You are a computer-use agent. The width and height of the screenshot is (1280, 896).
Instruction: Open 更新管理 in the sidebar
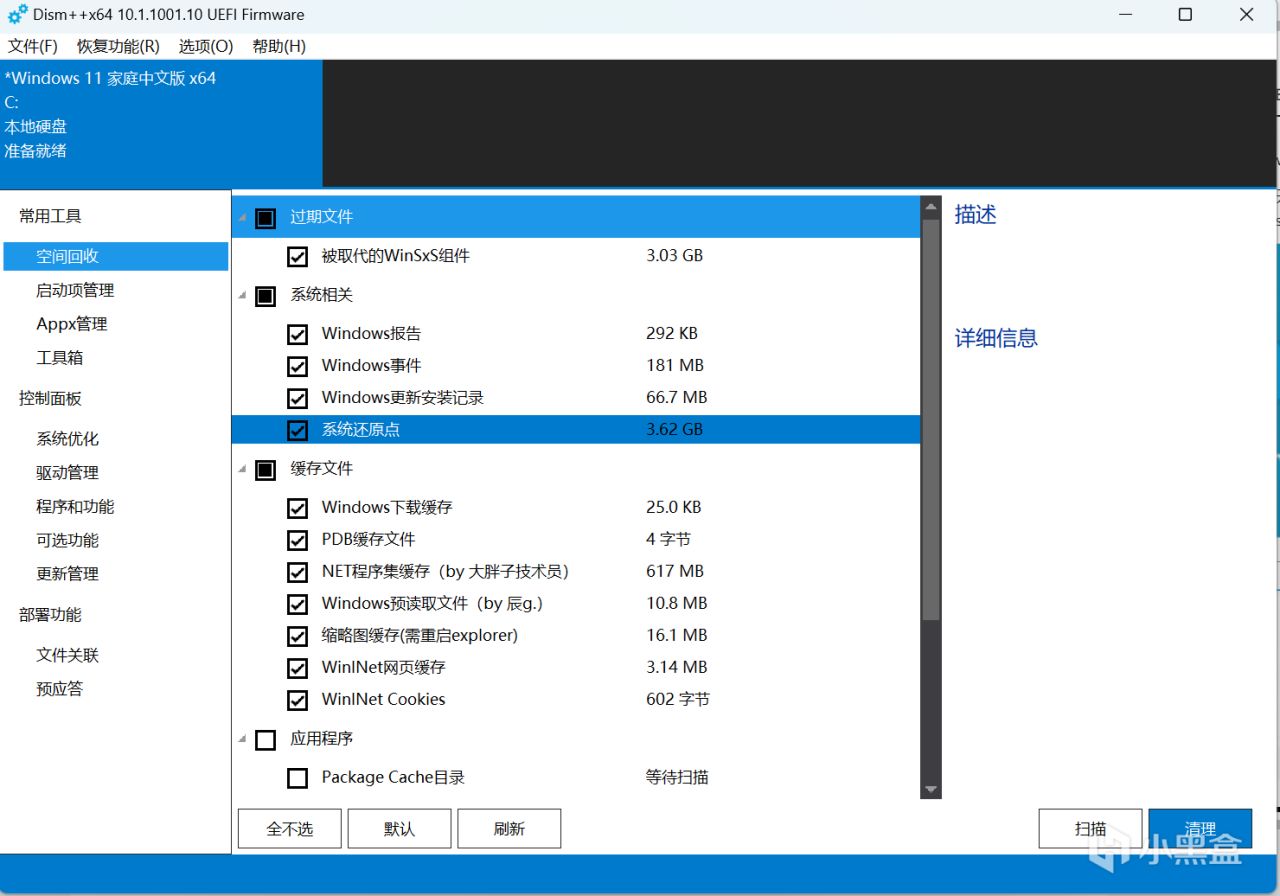[67, 574]
